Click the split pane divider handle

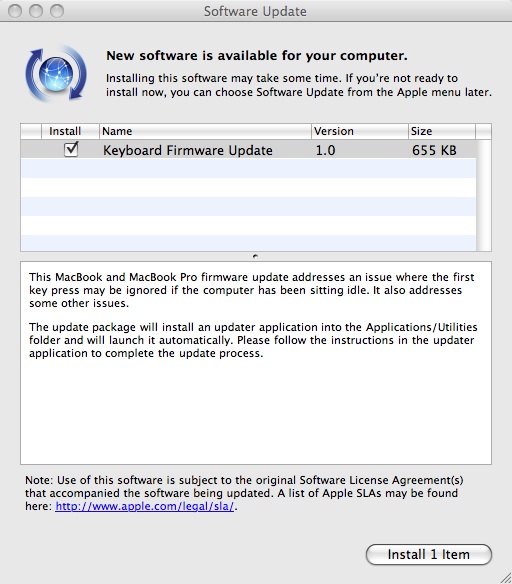pos(255,256)
